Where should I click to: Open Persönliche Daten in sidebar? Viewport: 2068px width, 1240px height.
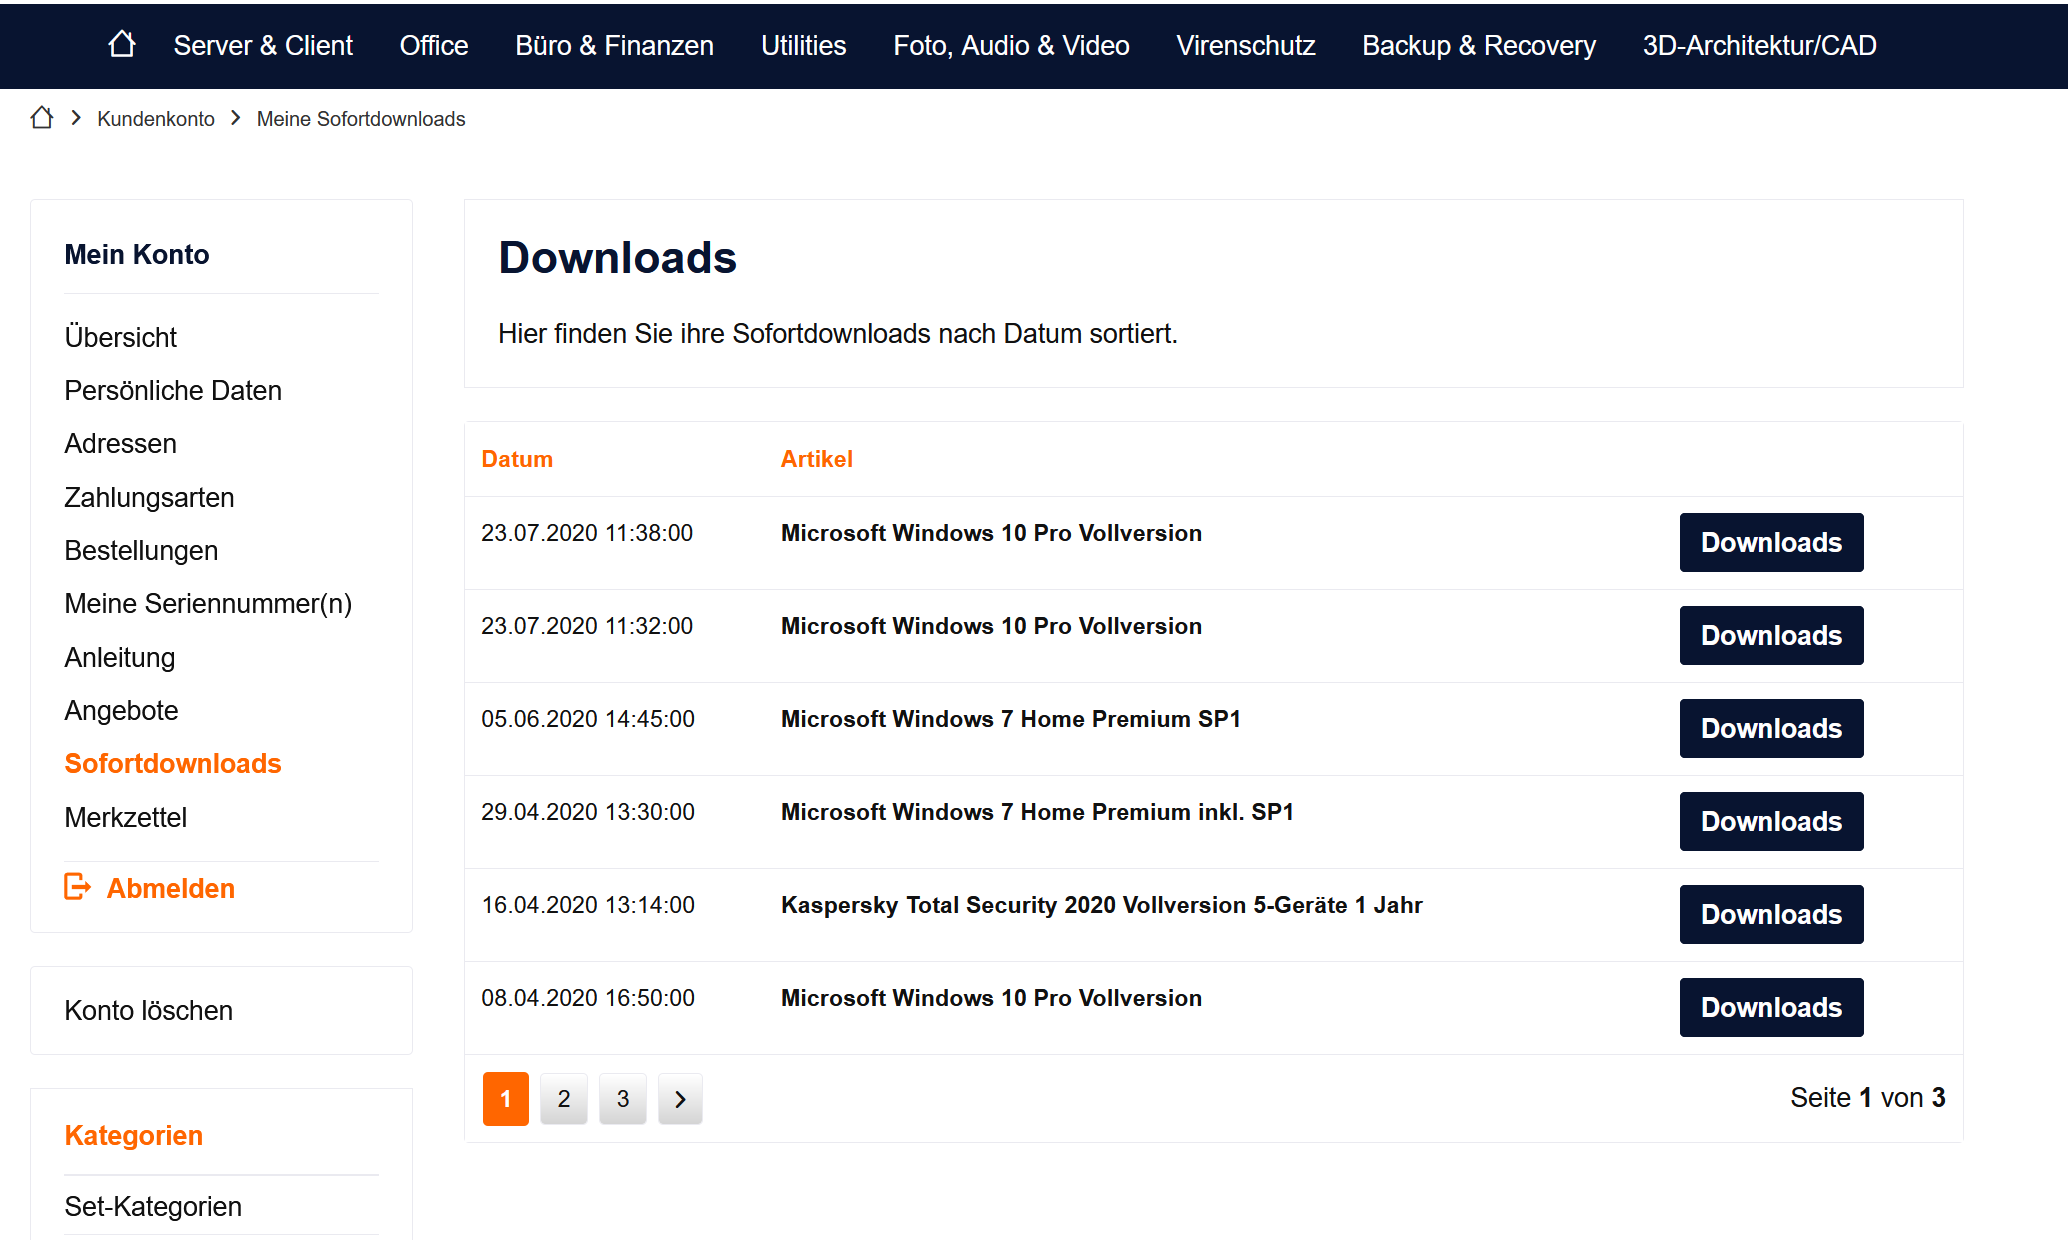[x=173, y=390]
